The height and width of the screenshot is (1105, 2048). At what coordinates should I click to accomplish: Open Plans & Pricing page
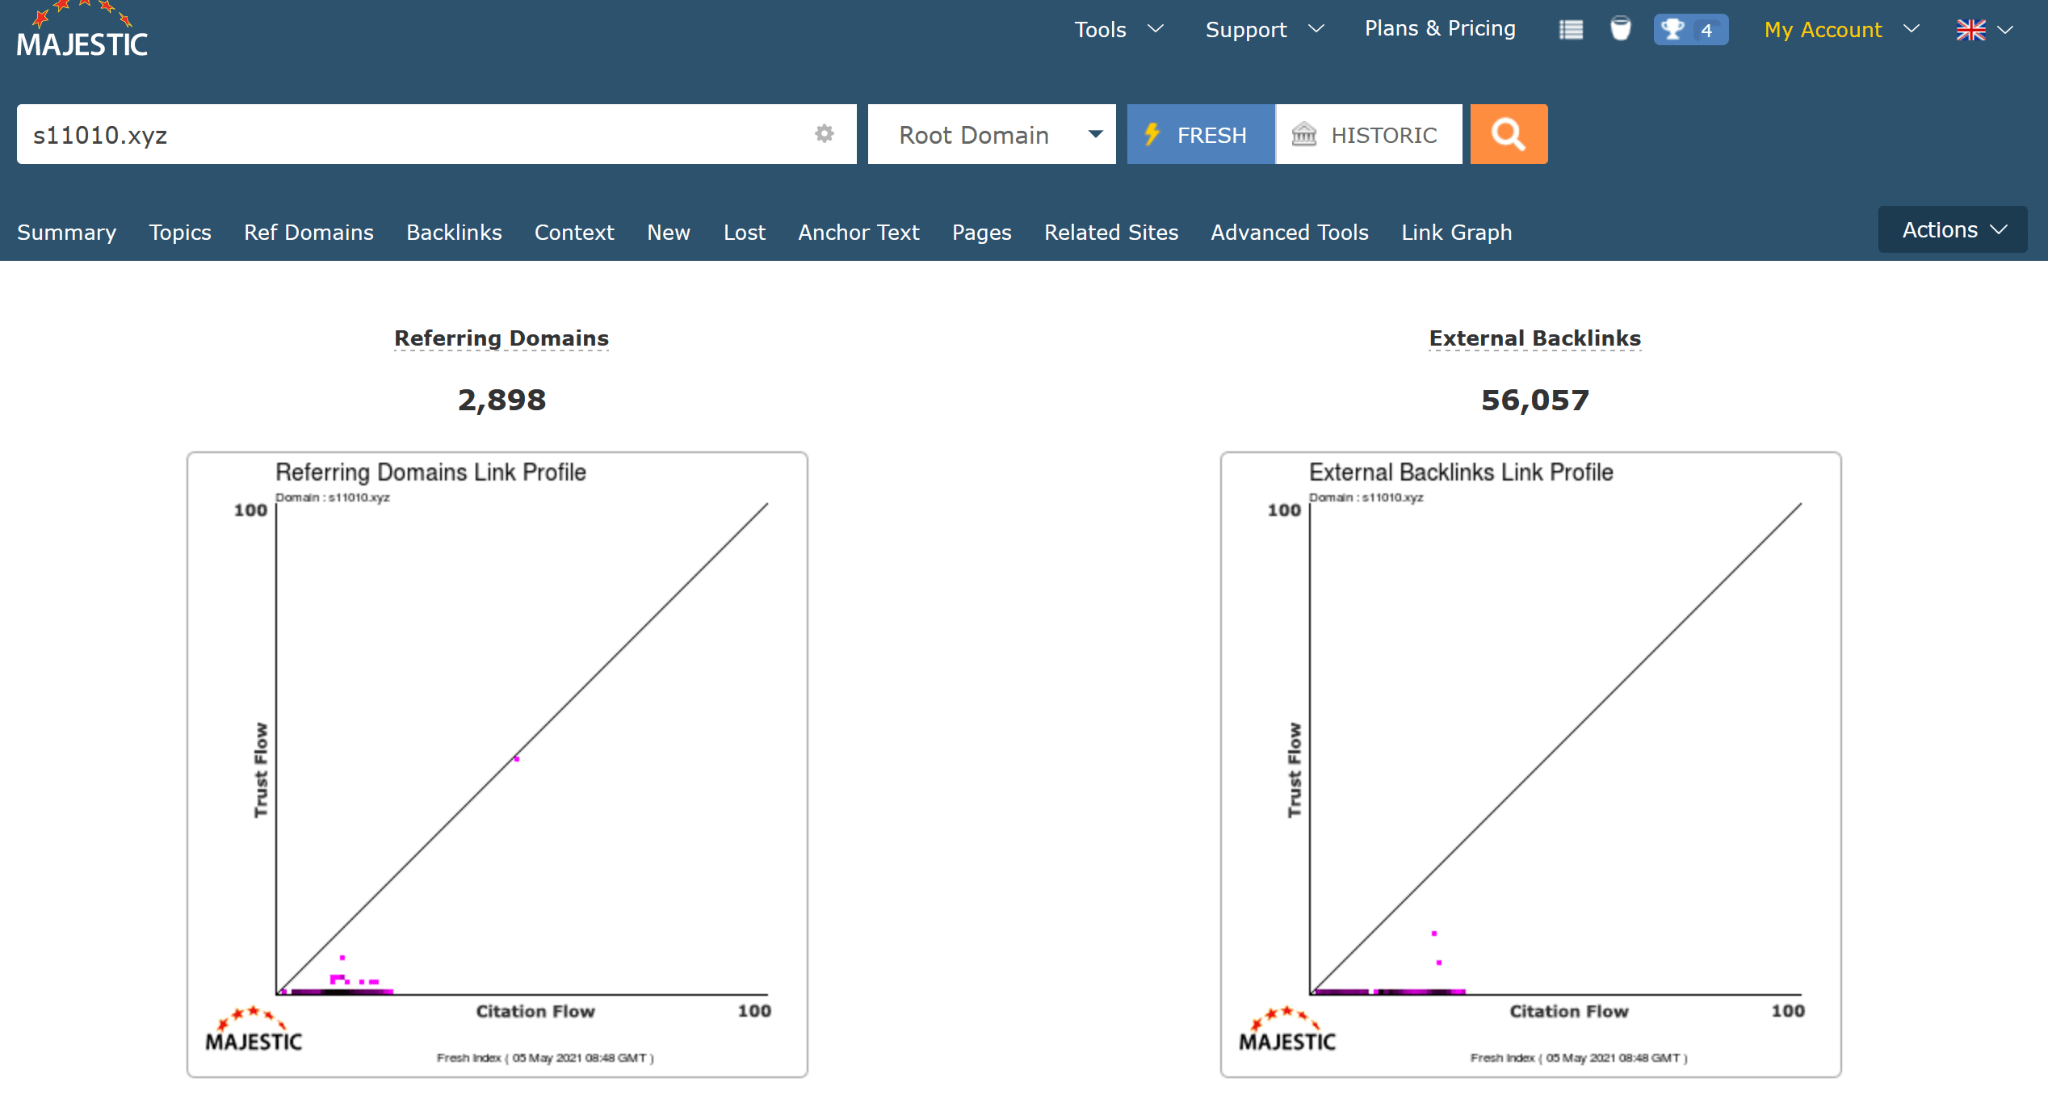(x=1440, y=29)
